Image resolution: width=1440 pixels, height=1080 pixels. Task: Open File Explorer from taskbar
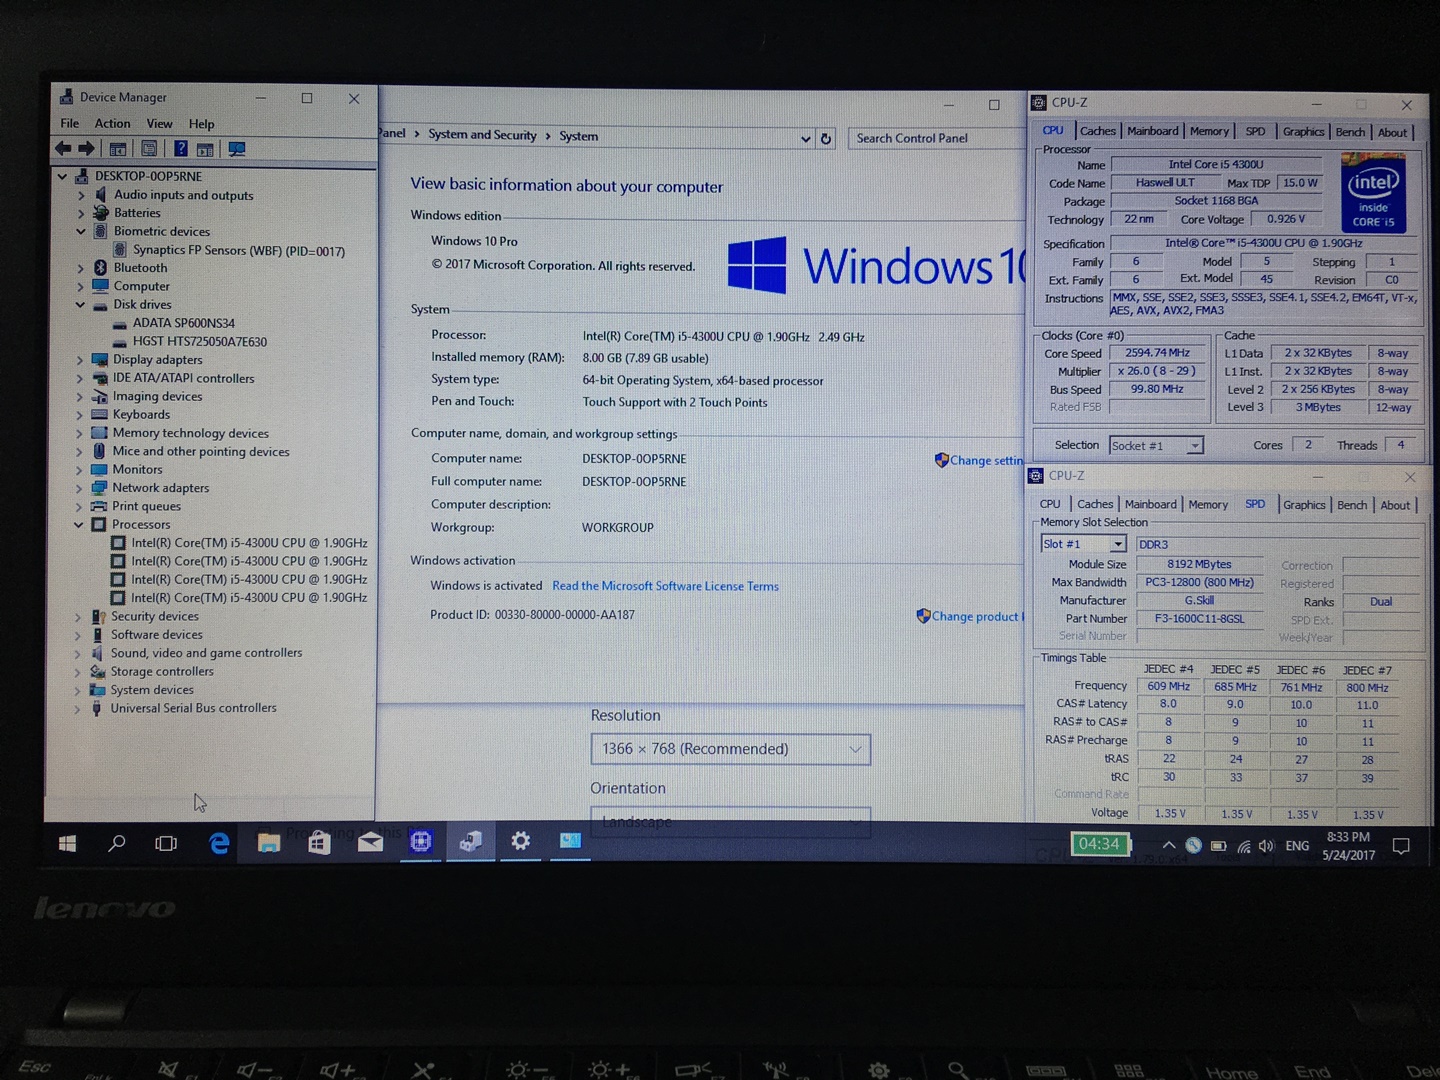(269, 843)
